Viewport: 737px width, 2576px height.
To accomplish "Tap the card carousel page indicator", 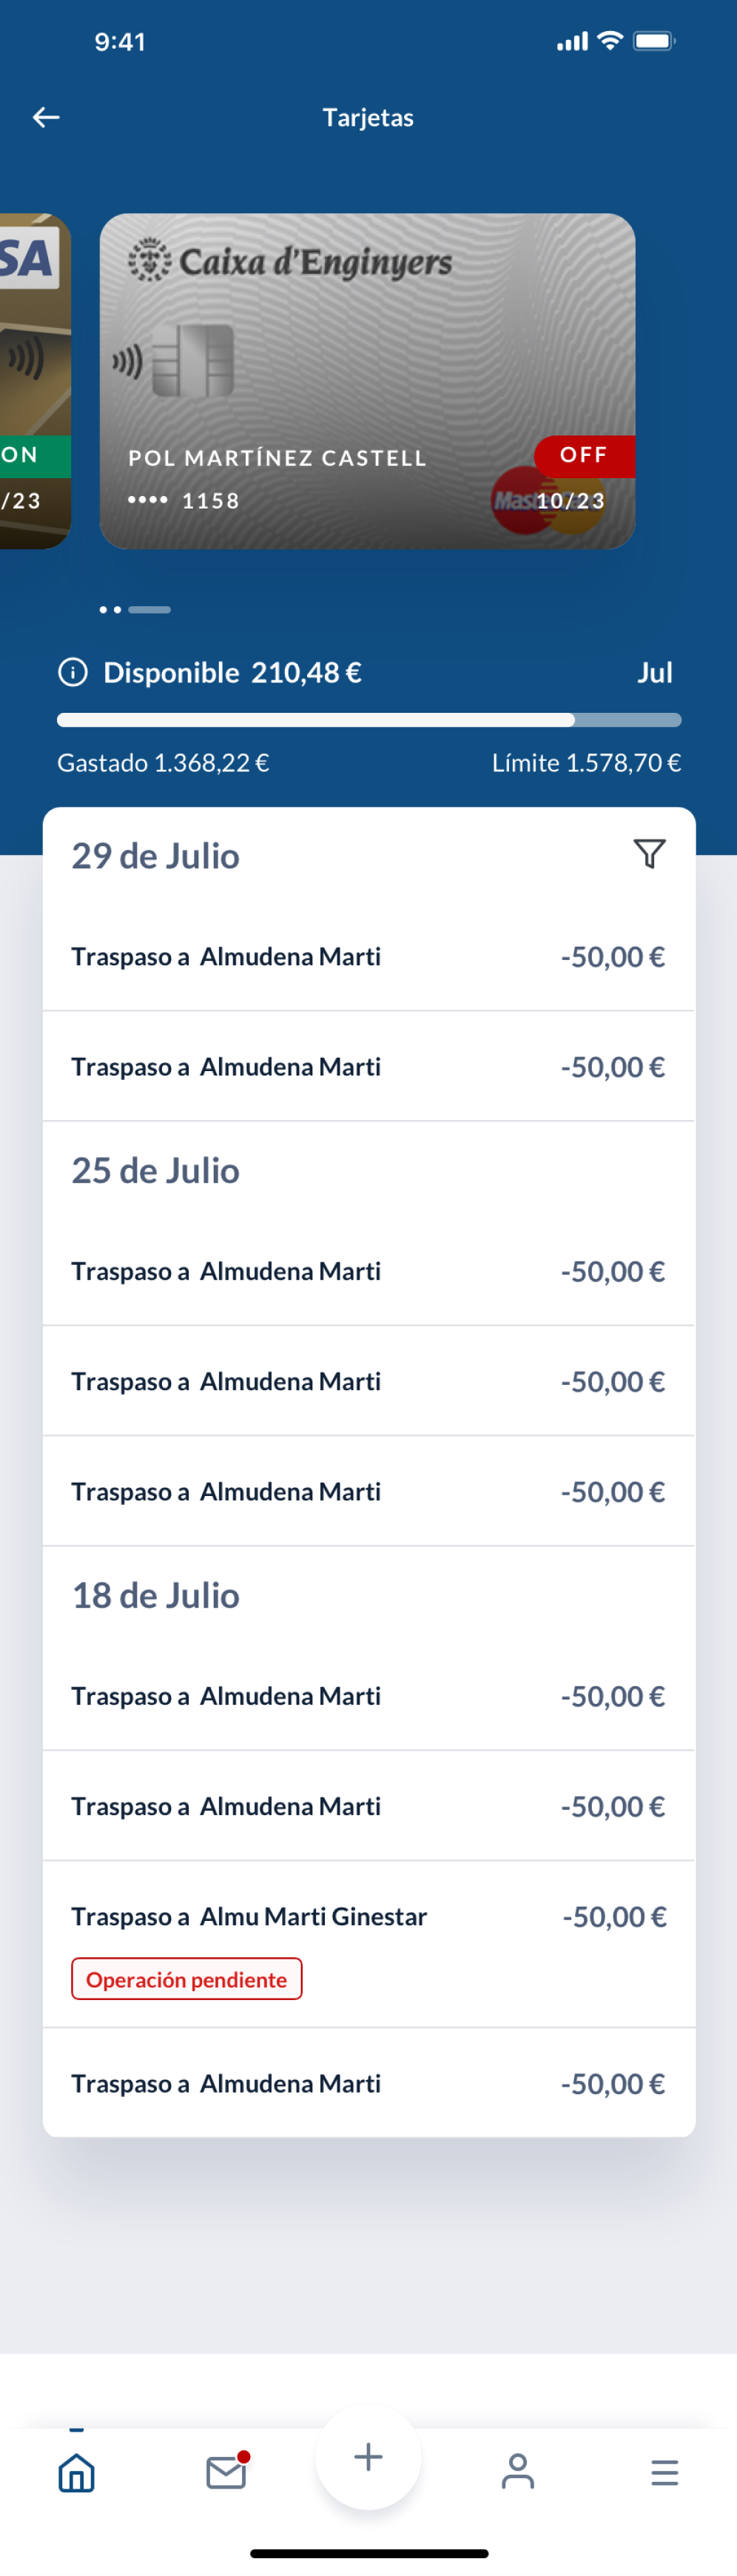I will pos(135,609).
